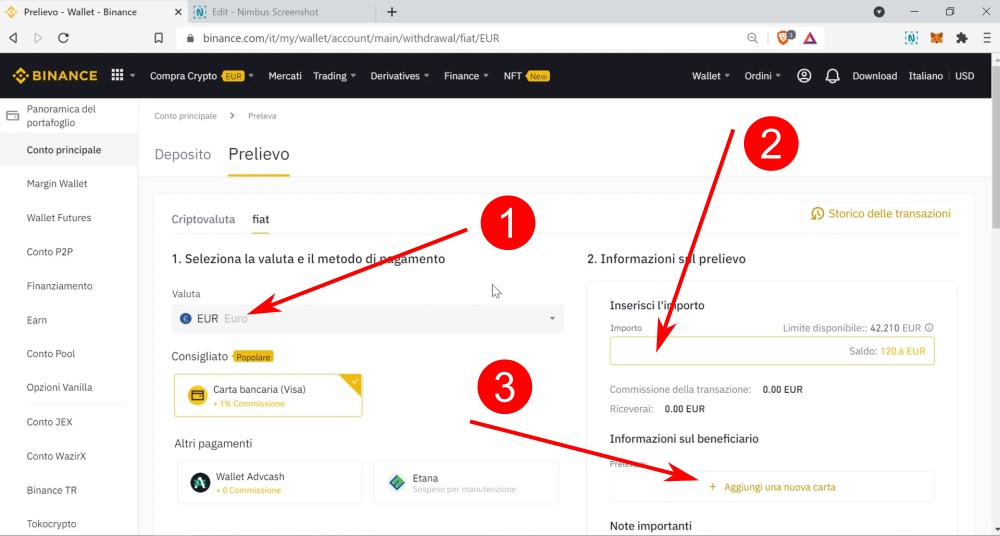Click the info icon next to Limite disponibile

tap(929, 328)
